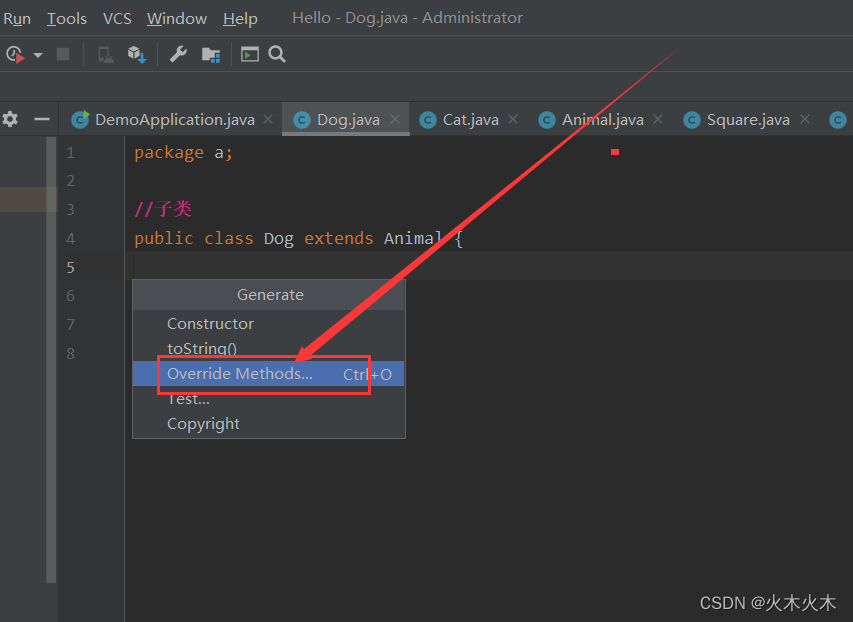Click line number 4 in the gutter
853x622 pixels.
coord(71,239)
